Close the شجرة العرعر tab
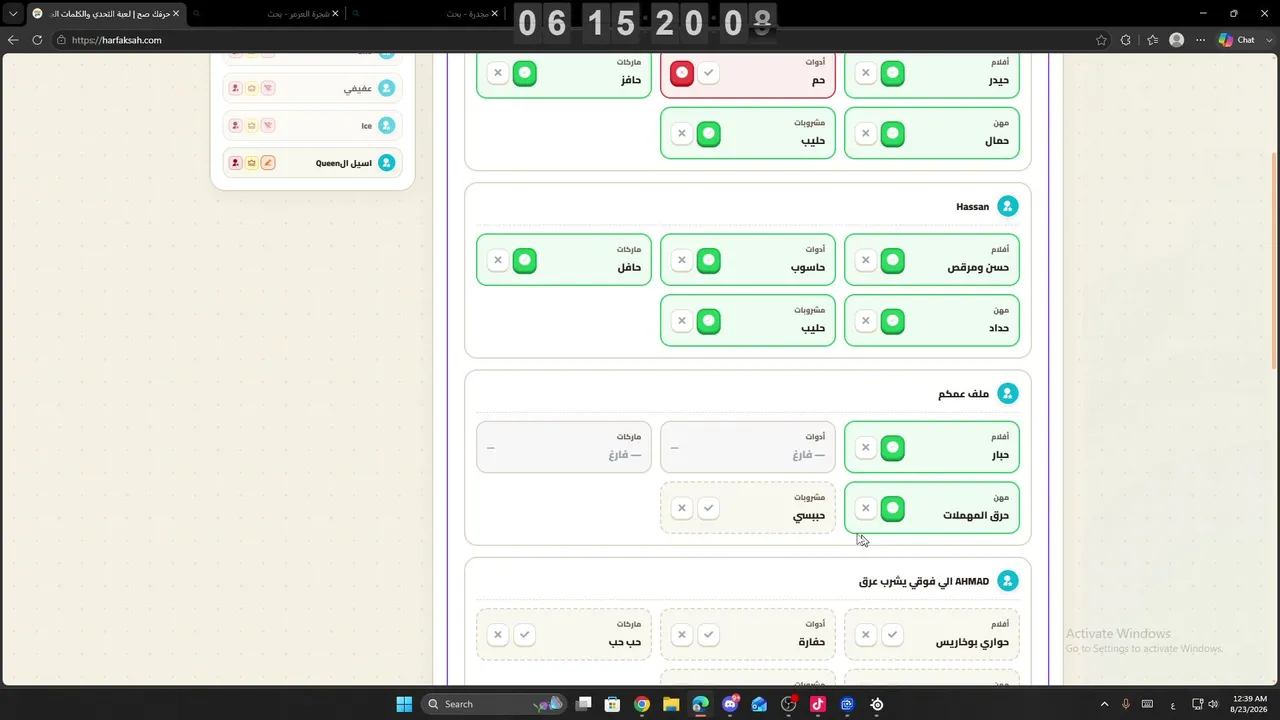 [335, 14]
